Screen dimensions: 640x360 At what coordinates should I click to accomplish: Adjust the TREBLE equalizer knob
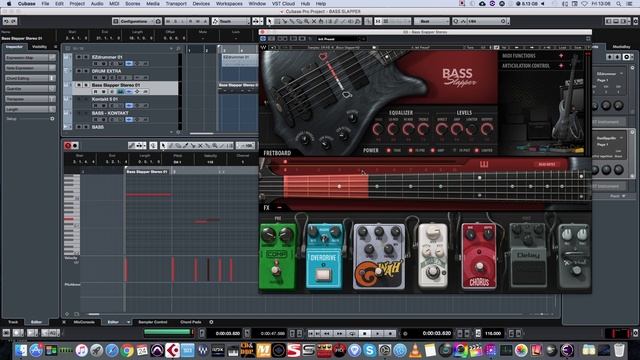pos(423,129)
